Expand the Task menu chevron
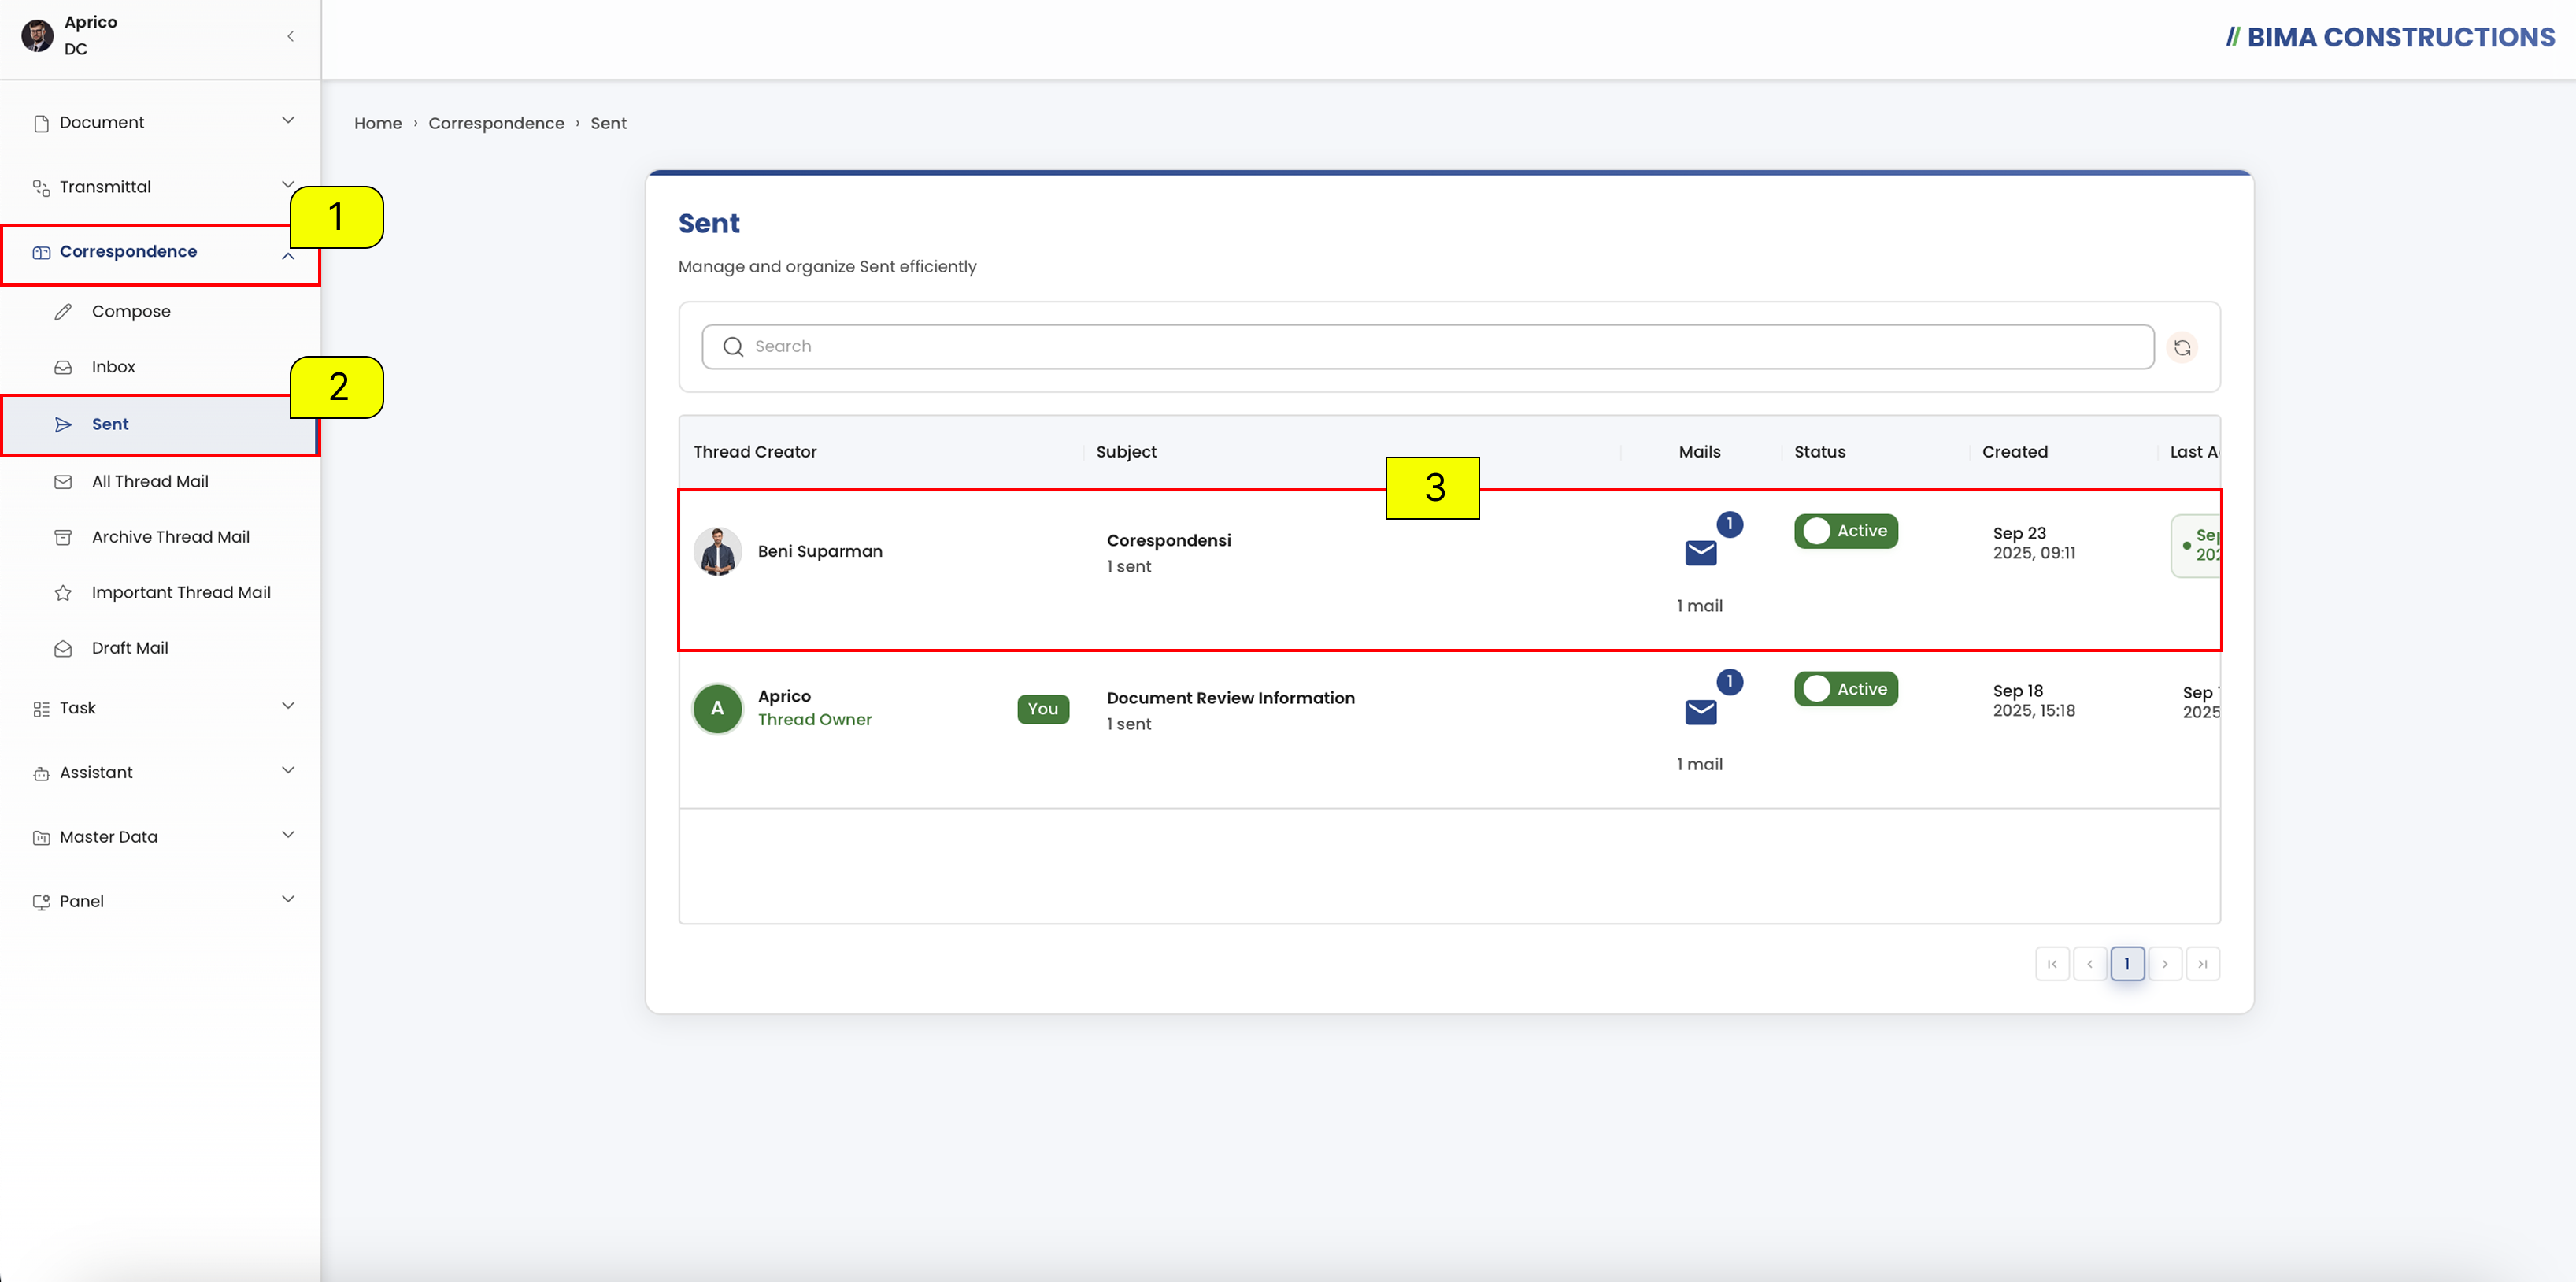 (x=288, y=705)
